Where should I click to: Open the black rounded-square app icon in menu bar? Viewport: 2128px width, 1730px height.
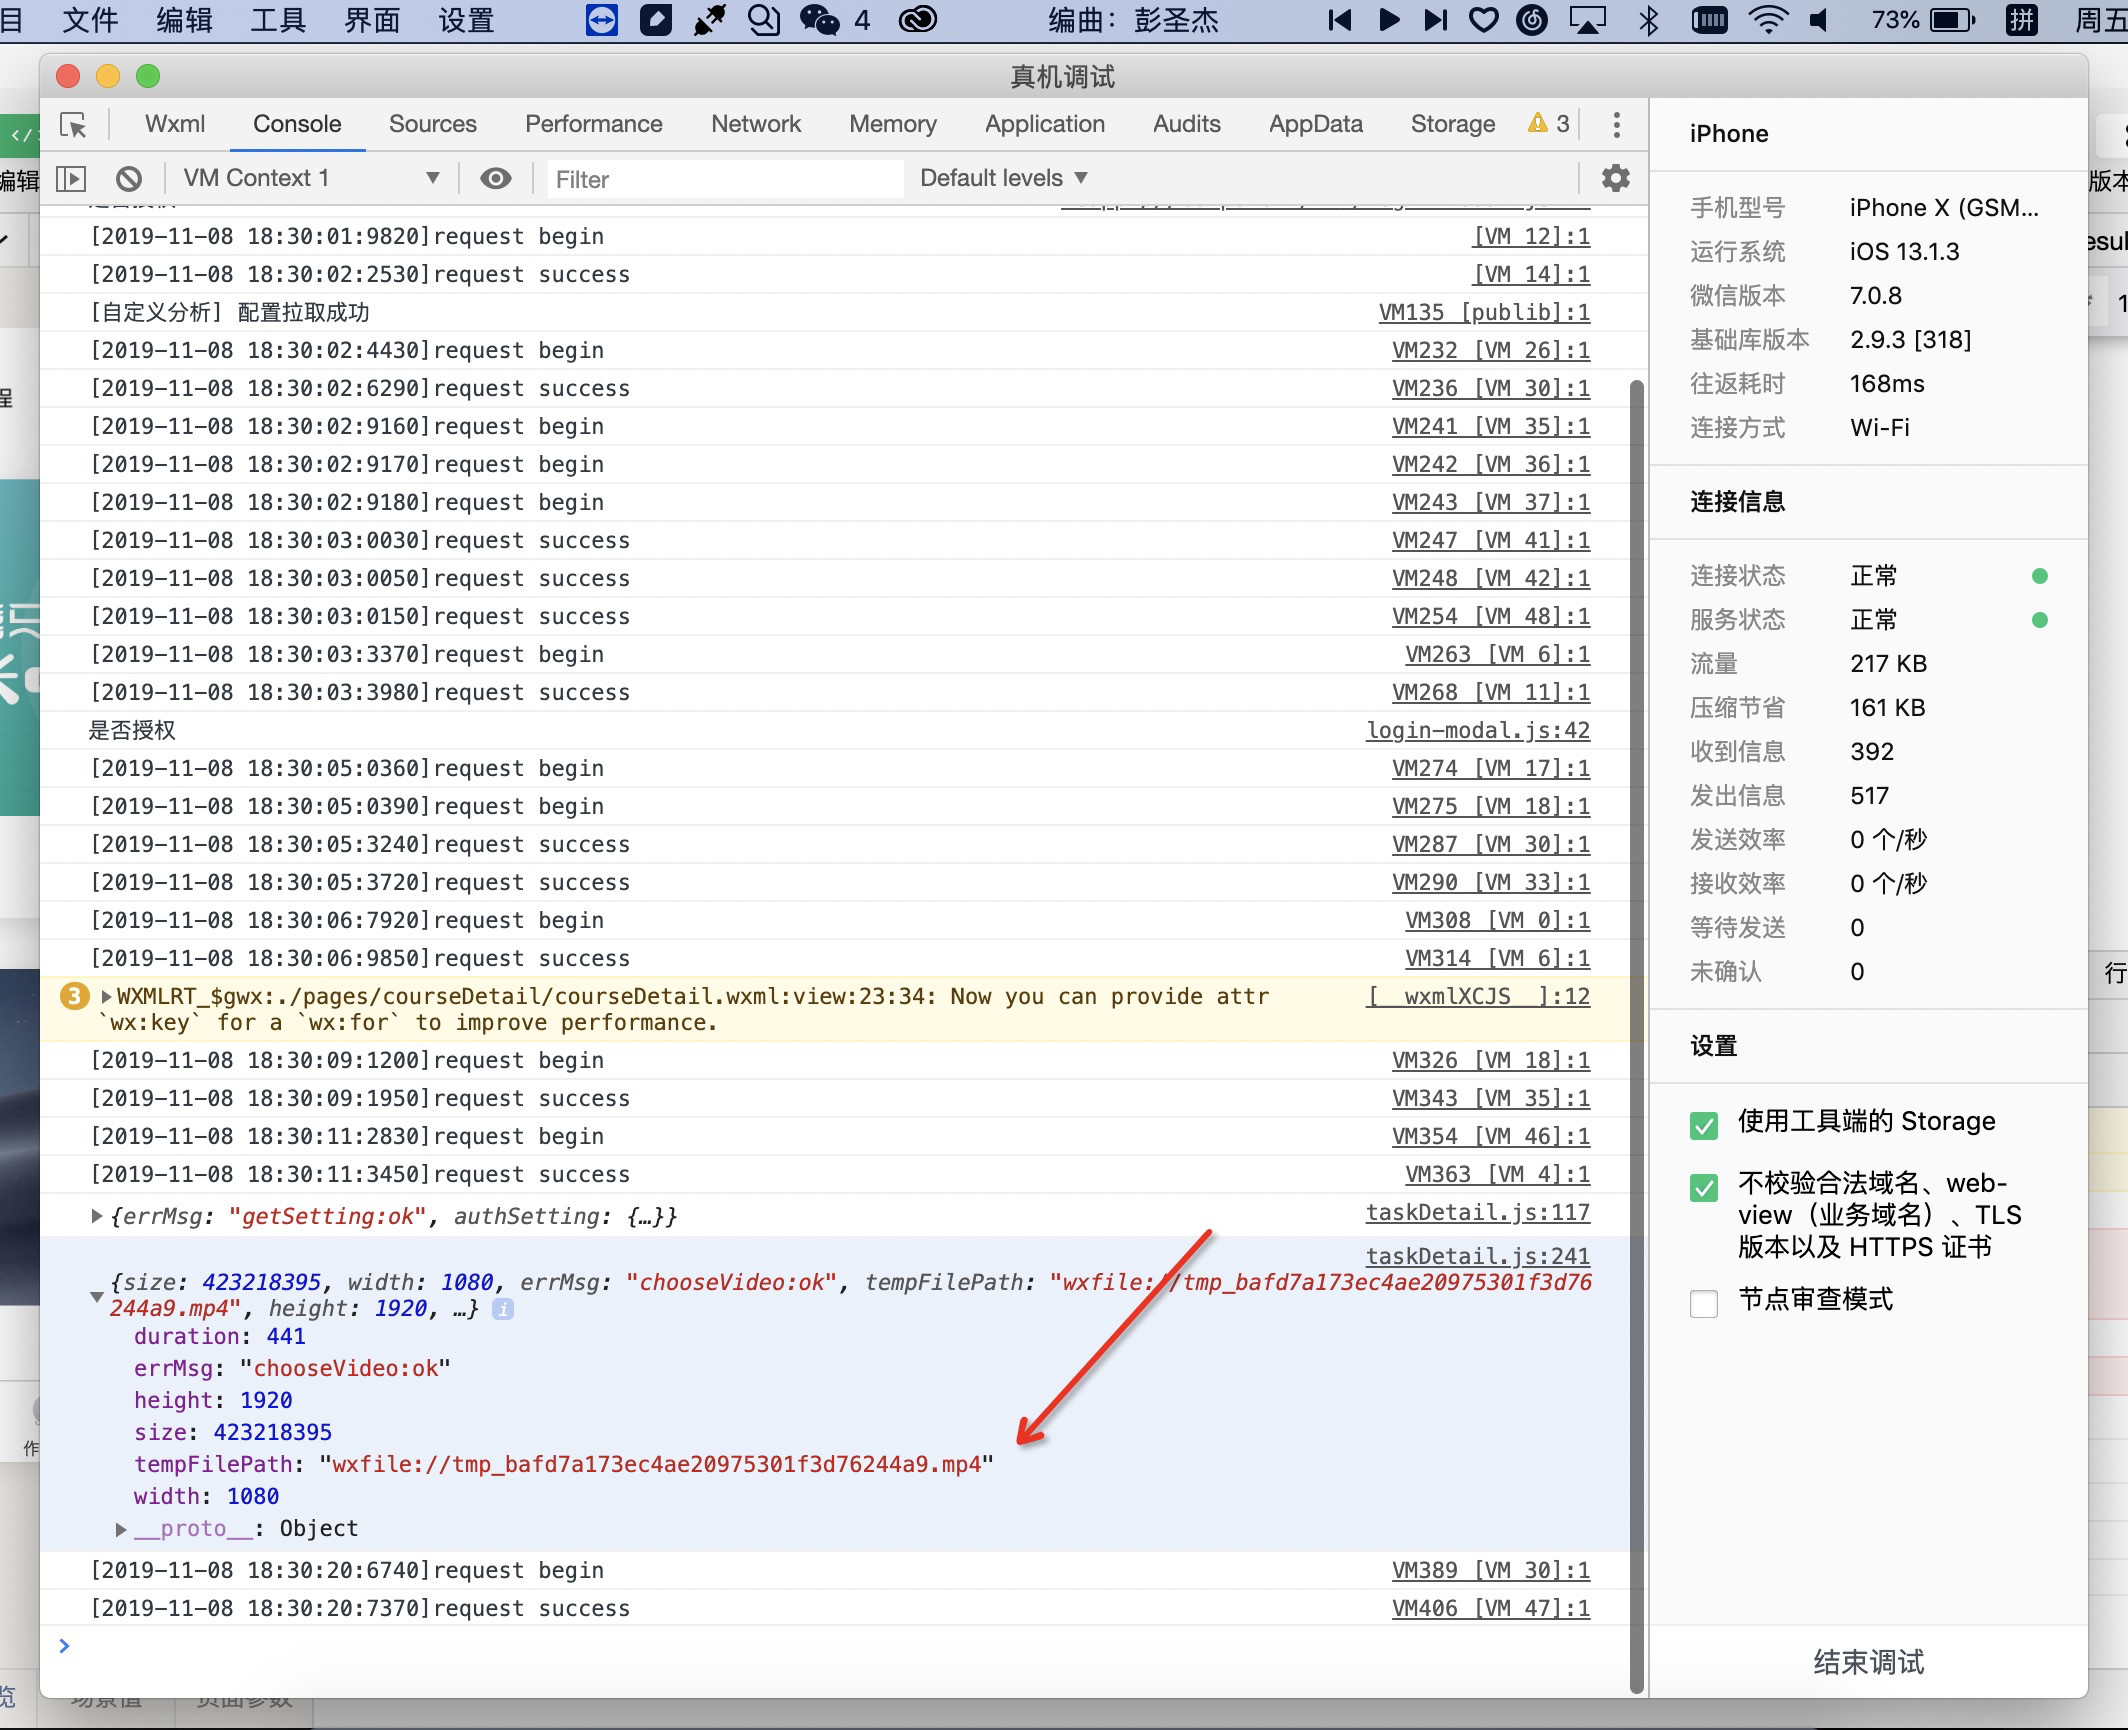click(656, 20)
